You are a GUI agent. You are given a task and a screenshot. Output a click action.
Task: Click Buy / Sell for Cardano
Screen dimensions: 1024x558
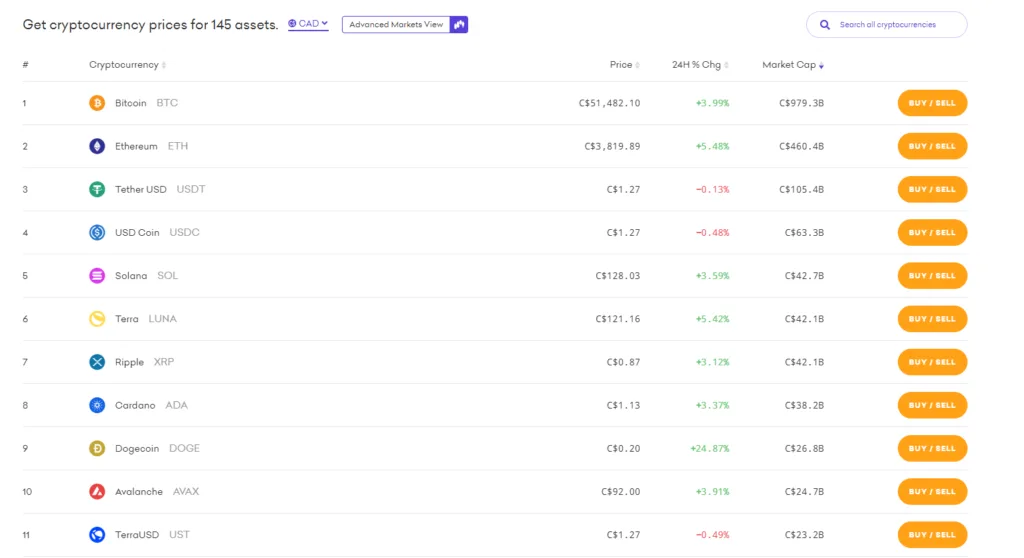932,405
